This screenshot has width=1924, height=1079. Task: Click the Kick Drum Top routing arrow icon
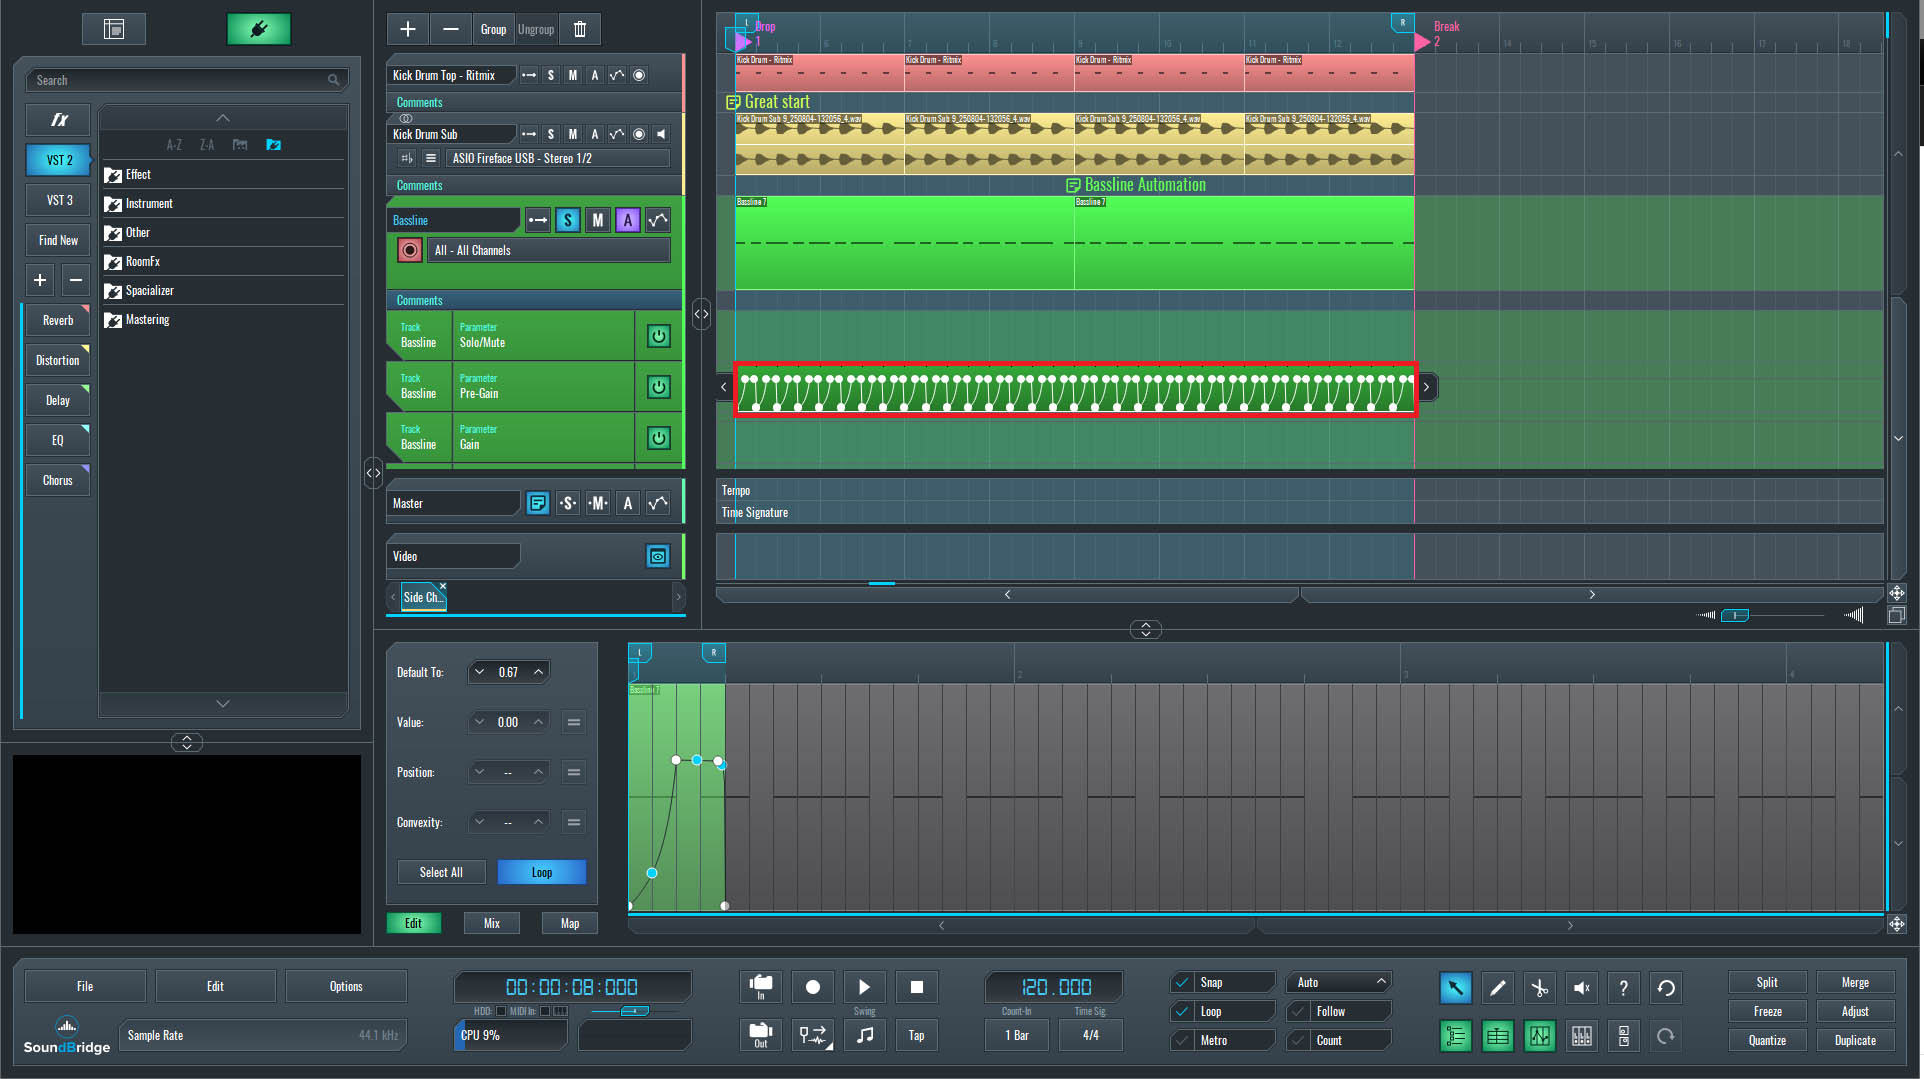pyautogui.click(x=529, y=75)
